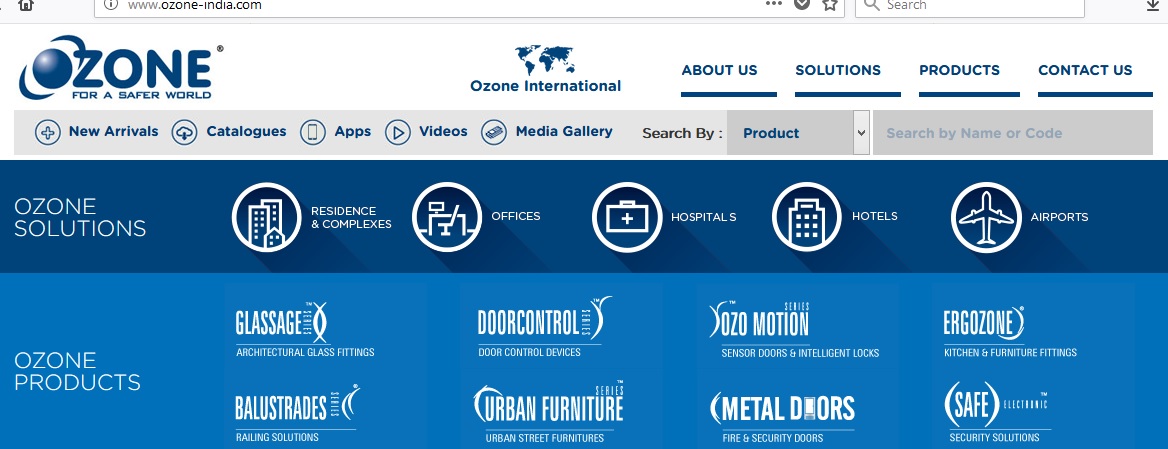Open the Contact Us menu
The width and height of the screenshot is (1168, 449).
point(1085,70)
